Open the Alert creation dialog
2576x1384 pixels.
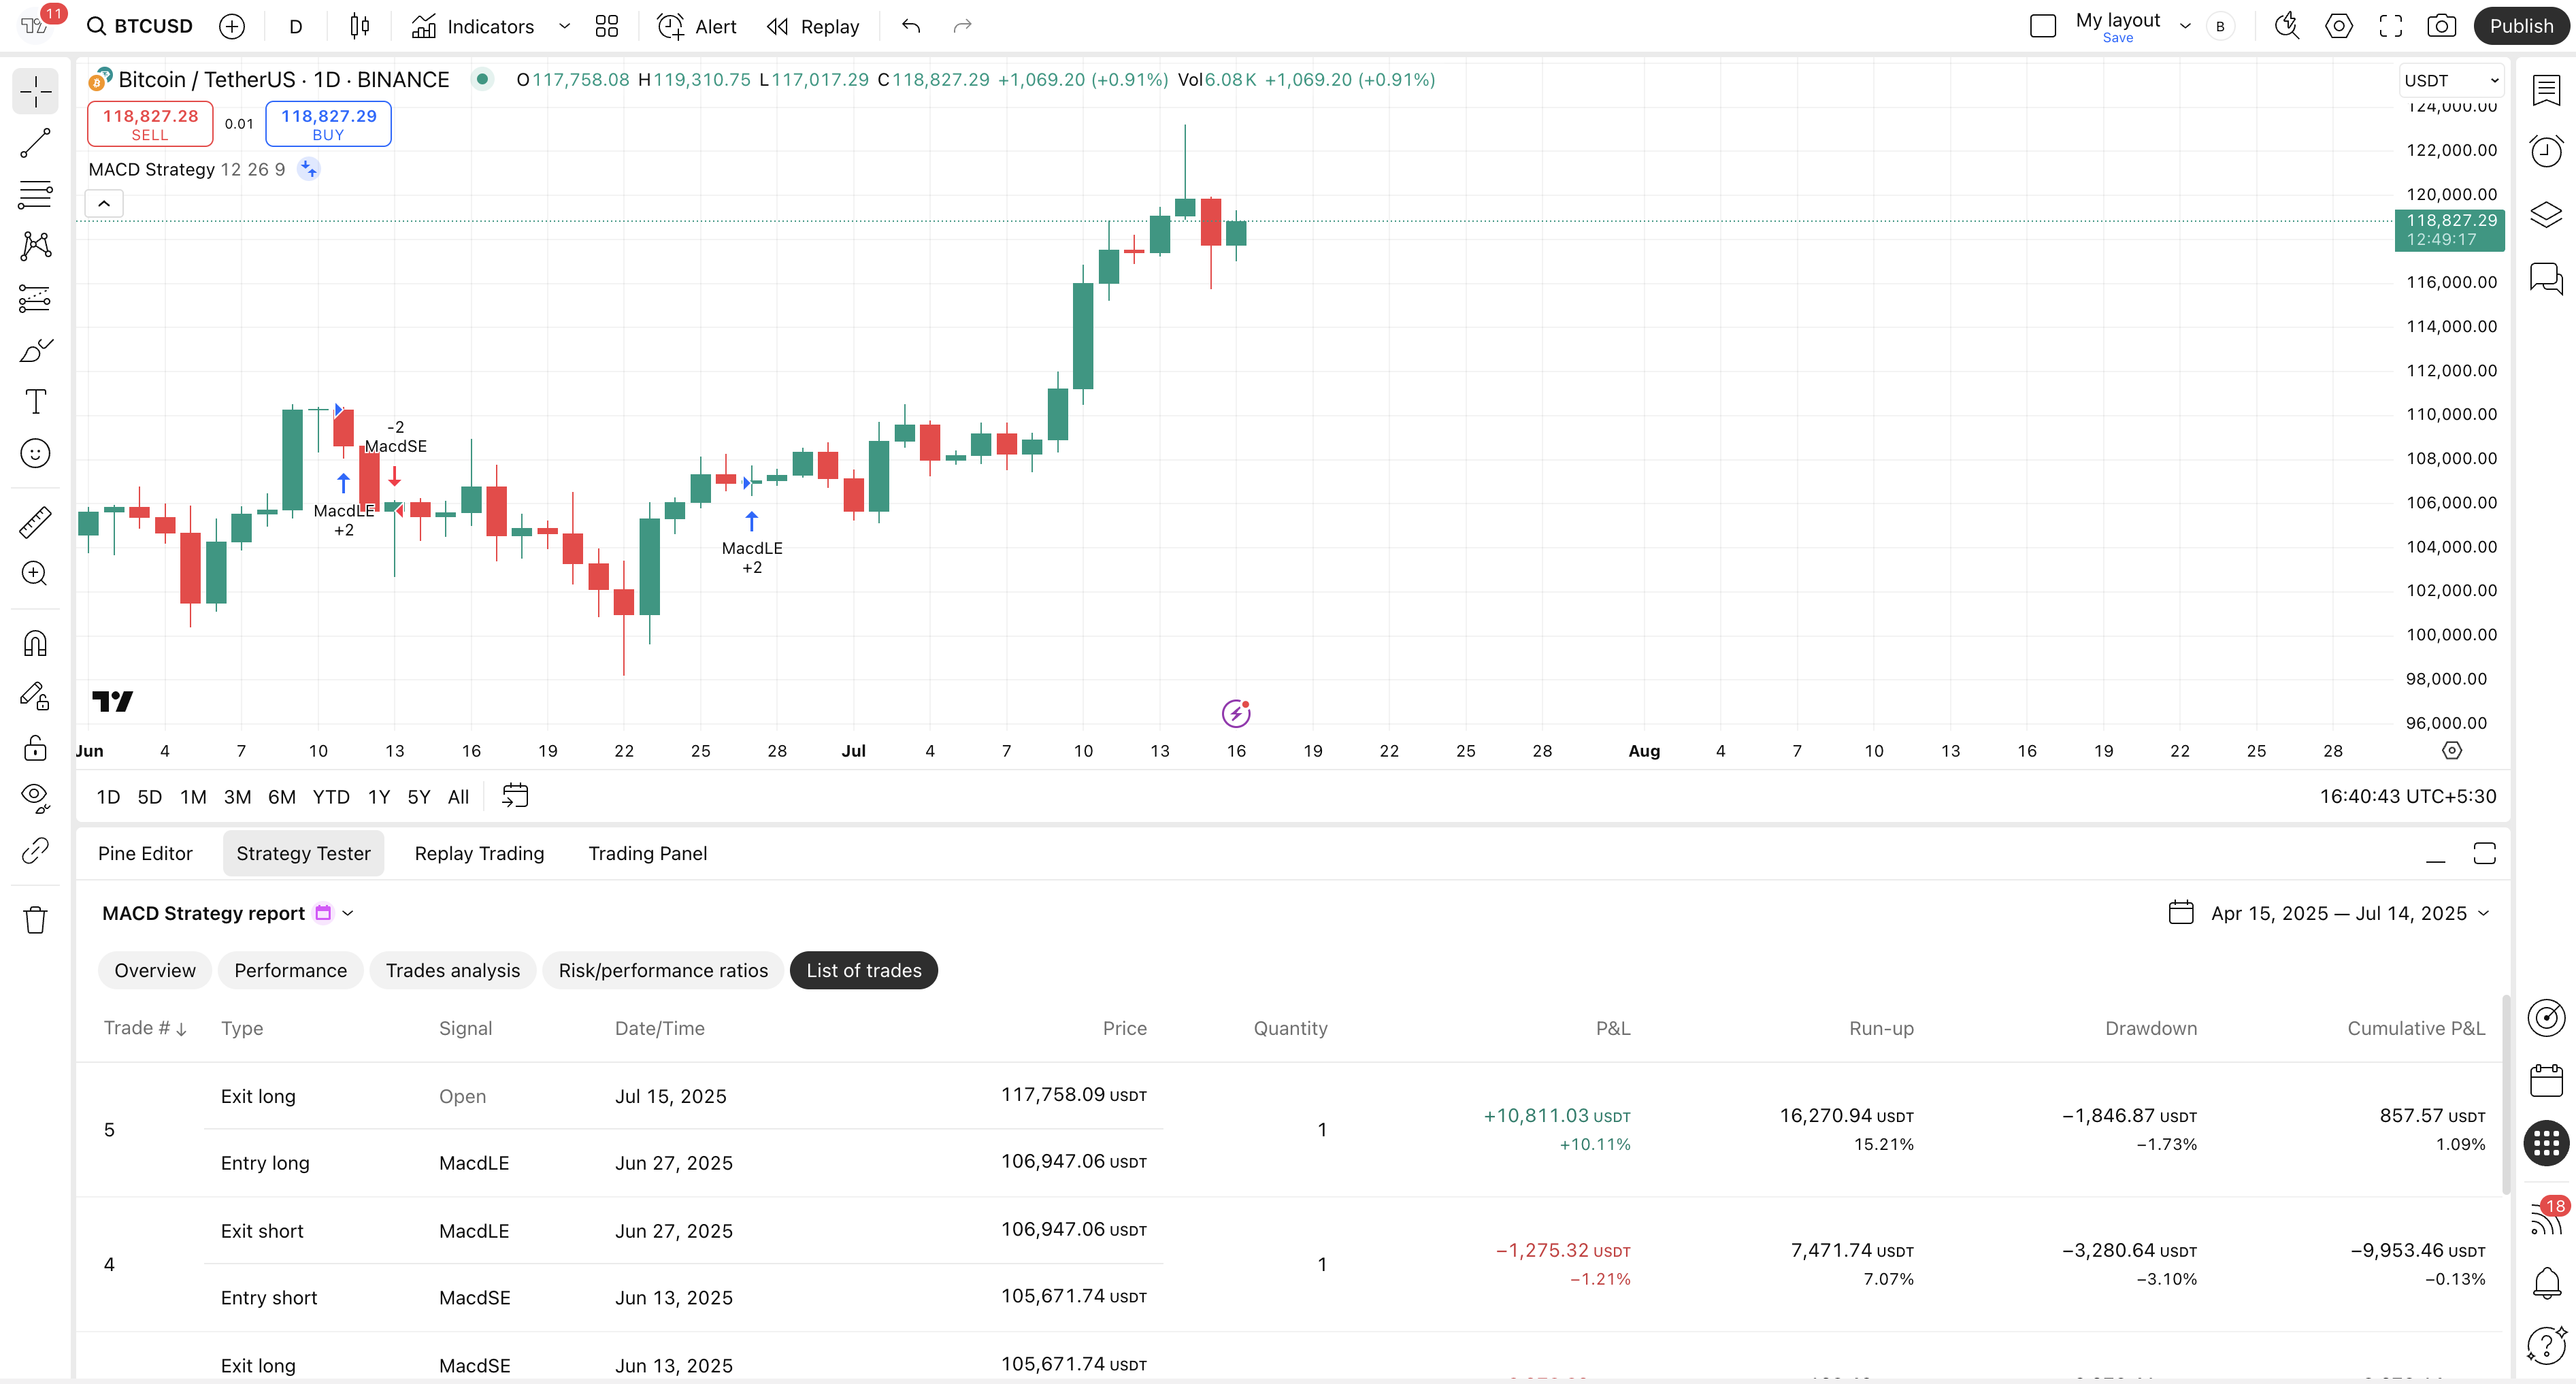(697, 26)
